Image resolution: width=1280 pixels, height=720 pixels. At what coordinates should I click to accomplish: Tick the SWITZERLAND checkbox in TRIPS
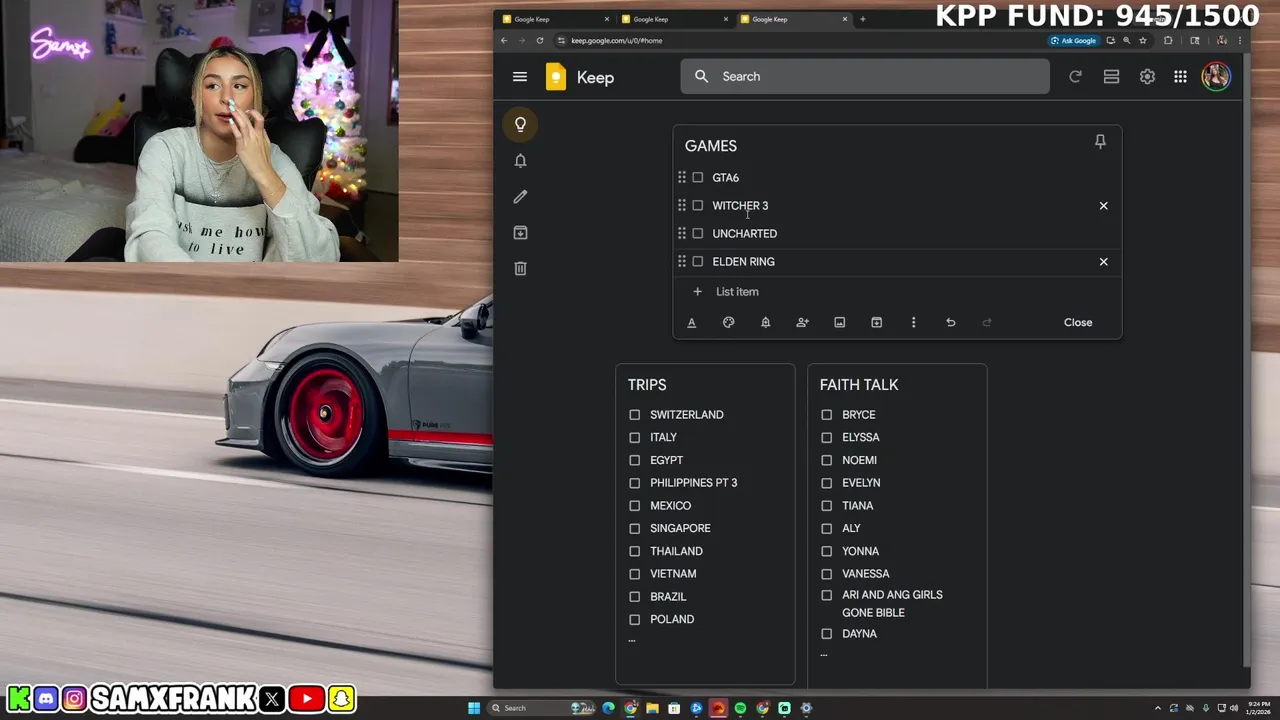[x=634, y=414]
